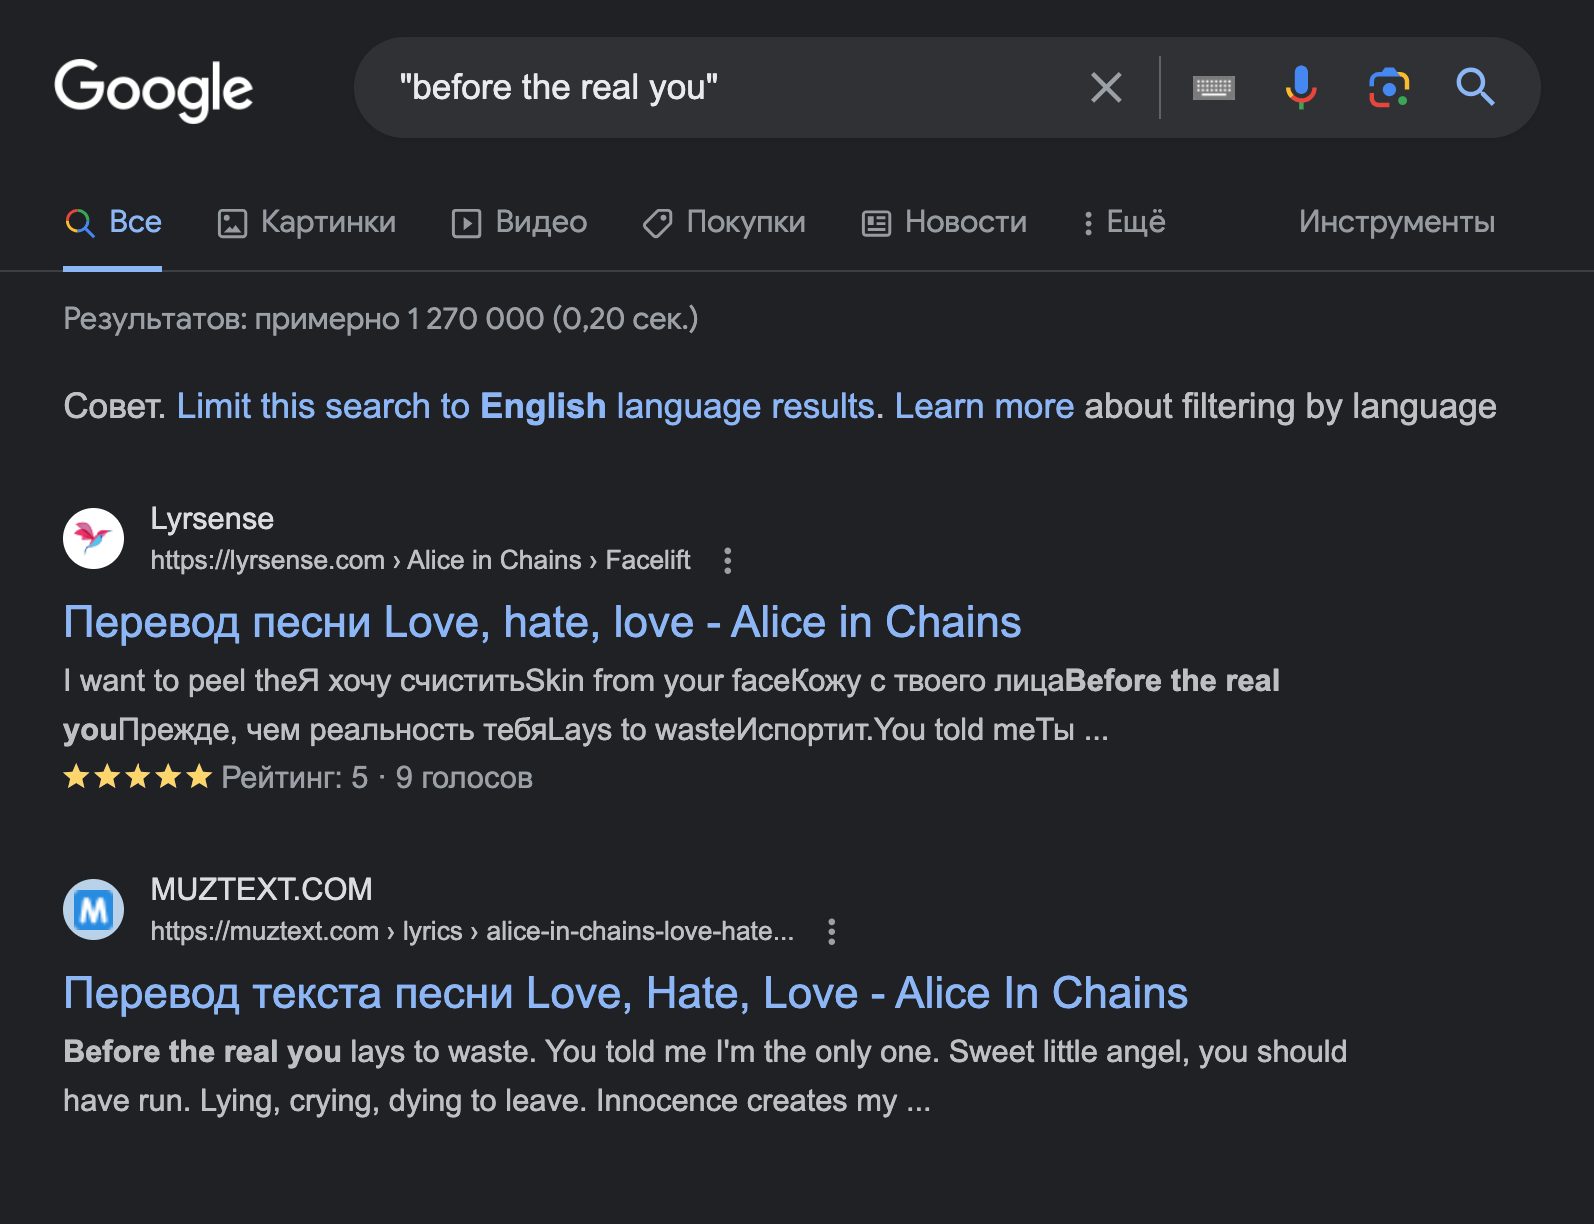Click the MUZTEXT.COM site name text
Screen dimensions: 1594x1224
click(261, 890)
